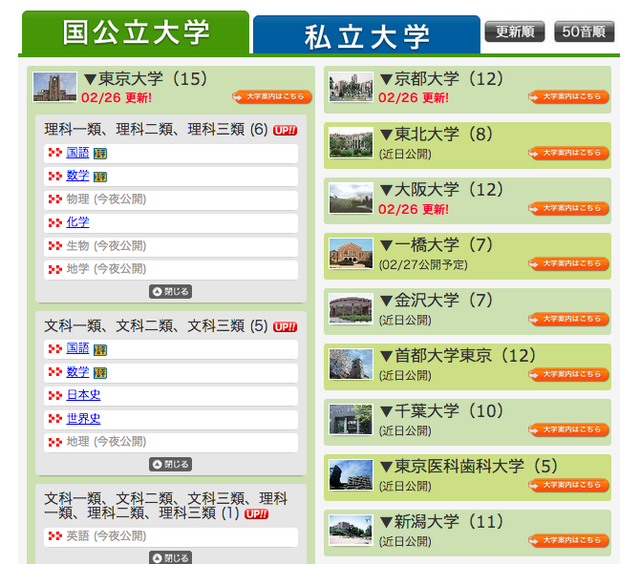Open the 日本史 link
This screenshot has height=564, width=640.
coord(83,395)
